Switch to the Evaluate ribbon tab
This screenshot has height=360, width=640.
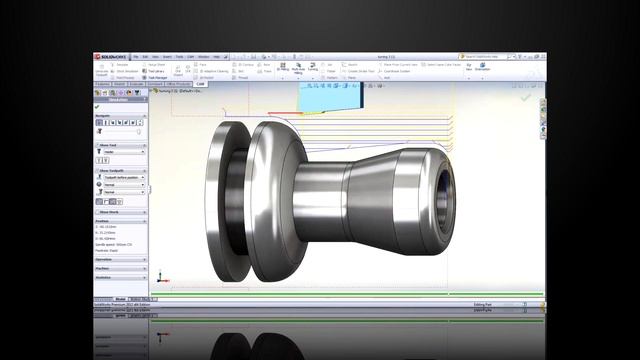click(x=137, y=84)
